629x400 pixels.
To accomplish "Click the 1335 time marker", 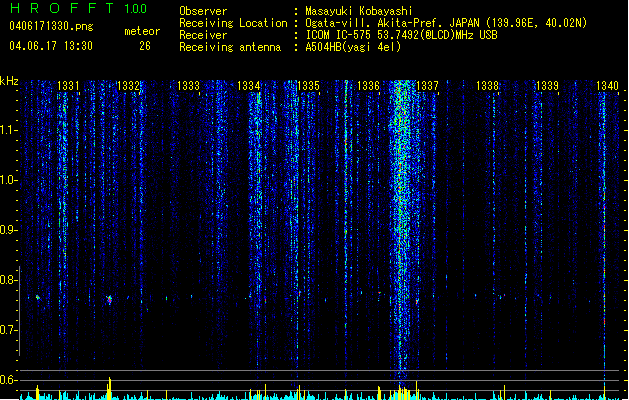I will click(308, 85).
